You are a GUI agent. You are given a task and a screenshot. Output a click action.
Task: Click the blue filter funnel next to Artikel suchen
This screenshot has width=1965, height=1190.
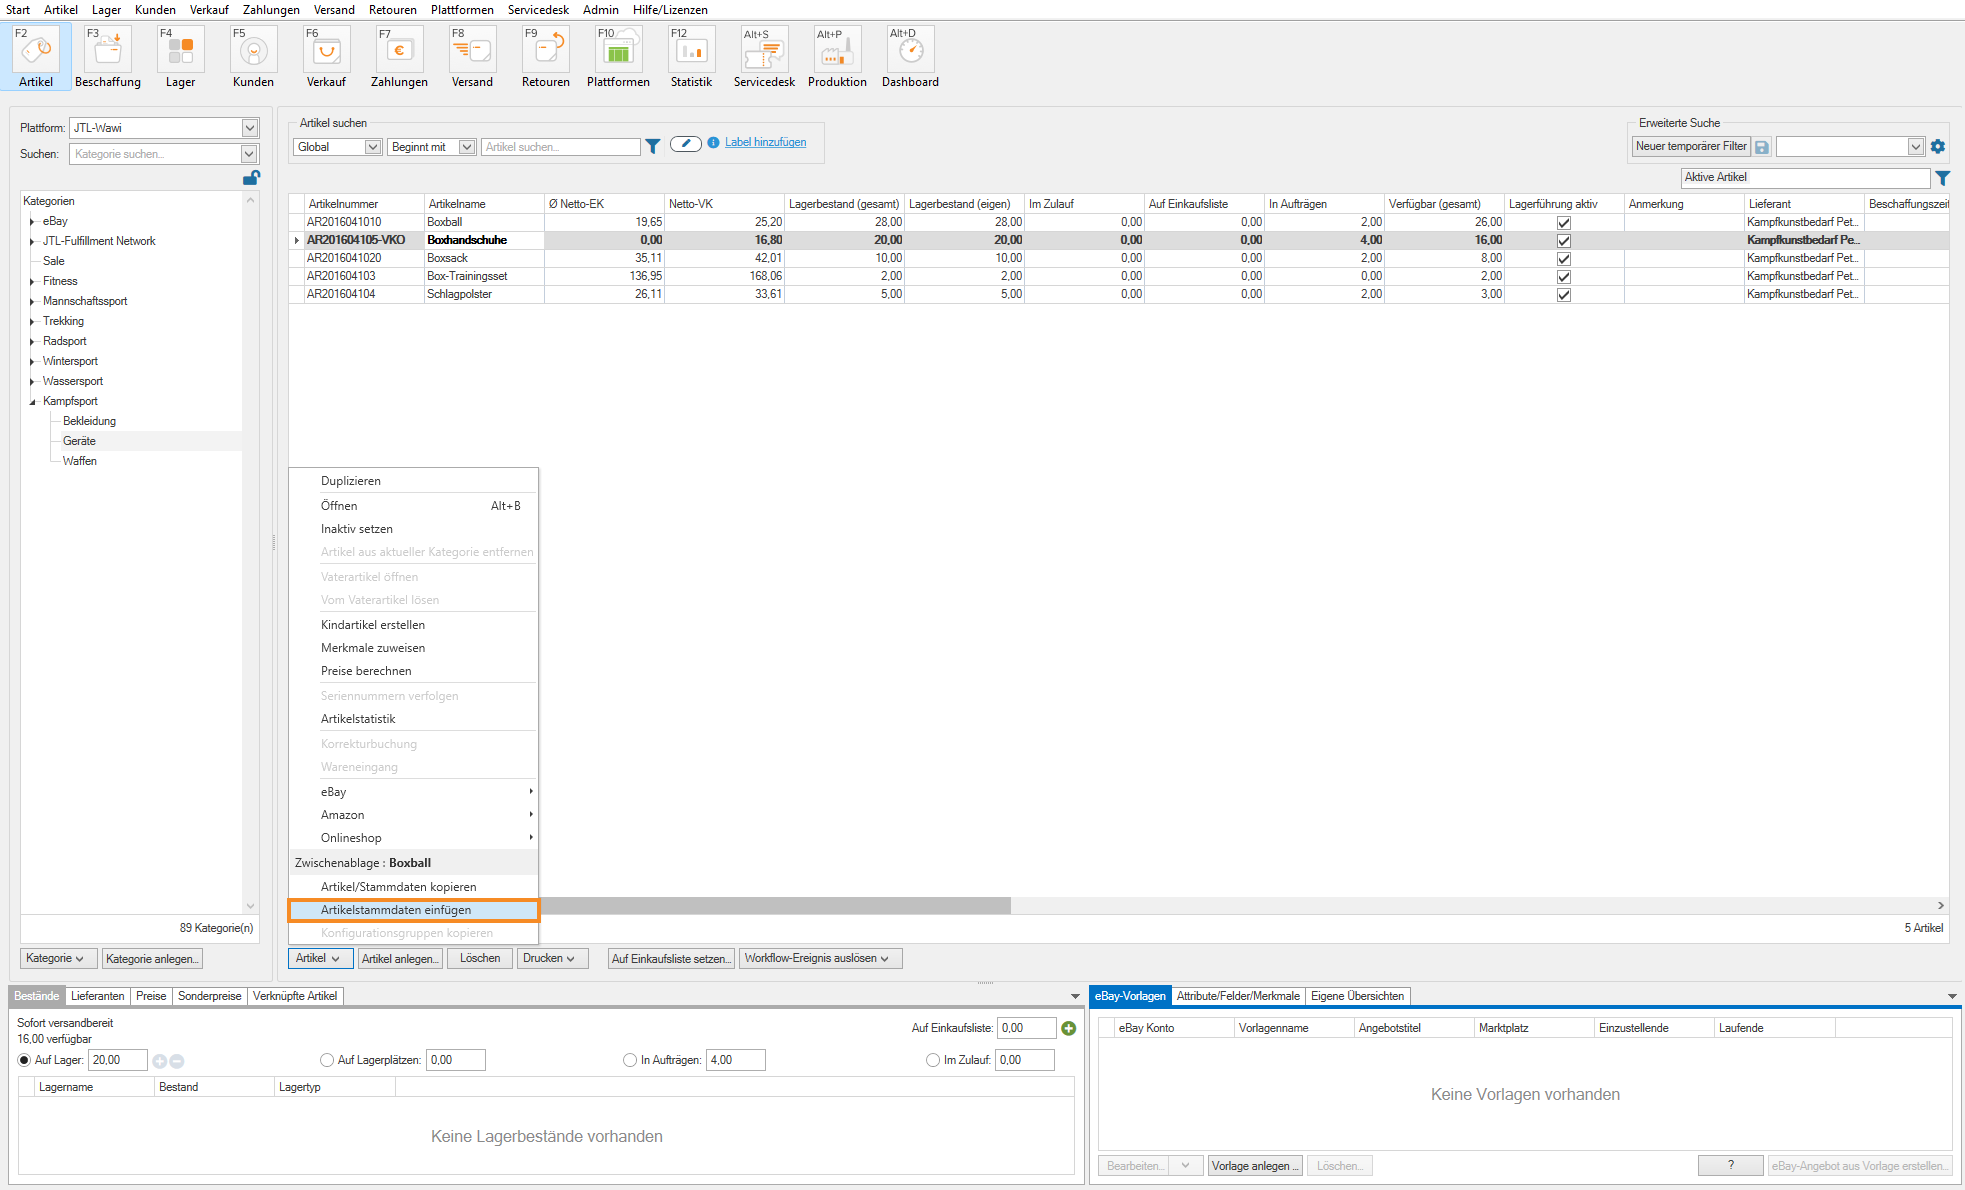pos(653,146)
